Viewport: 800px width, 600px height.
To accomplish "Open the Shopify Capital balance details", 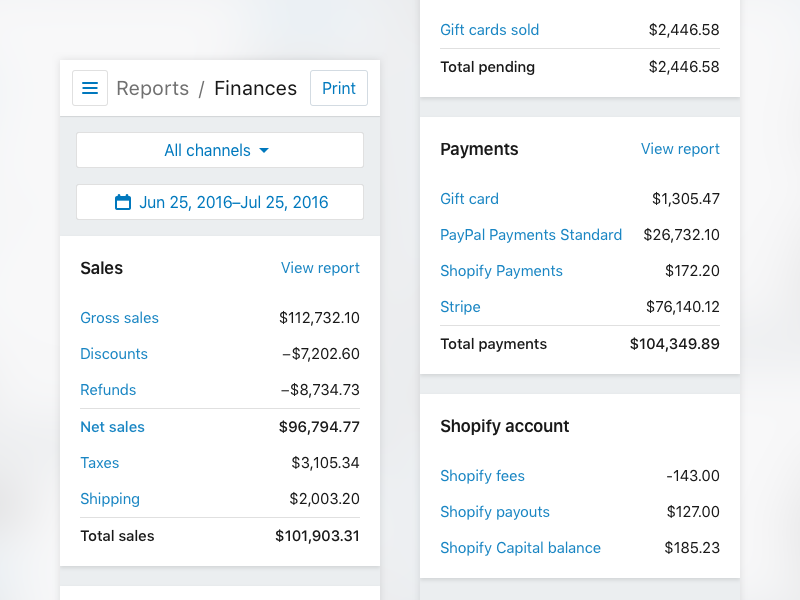I will point(520,548).
